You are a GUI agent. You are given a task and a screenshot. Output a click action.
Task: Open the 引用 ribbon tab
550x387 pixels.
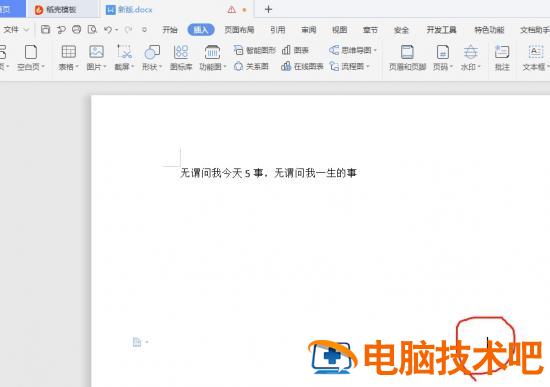[277, 30]
